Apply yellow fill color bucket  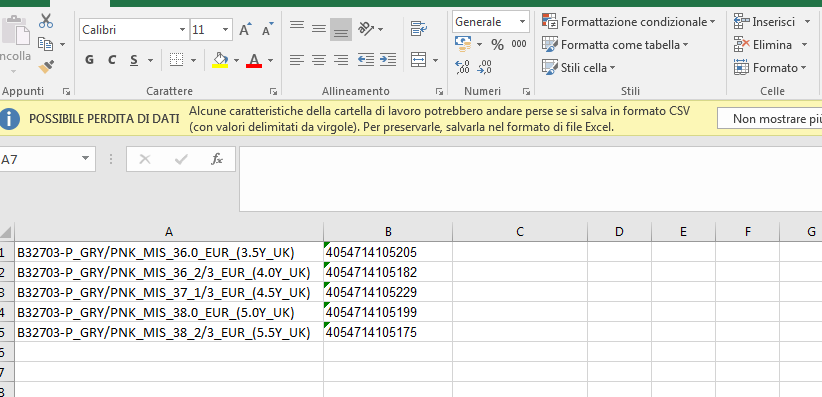(220, 60)
